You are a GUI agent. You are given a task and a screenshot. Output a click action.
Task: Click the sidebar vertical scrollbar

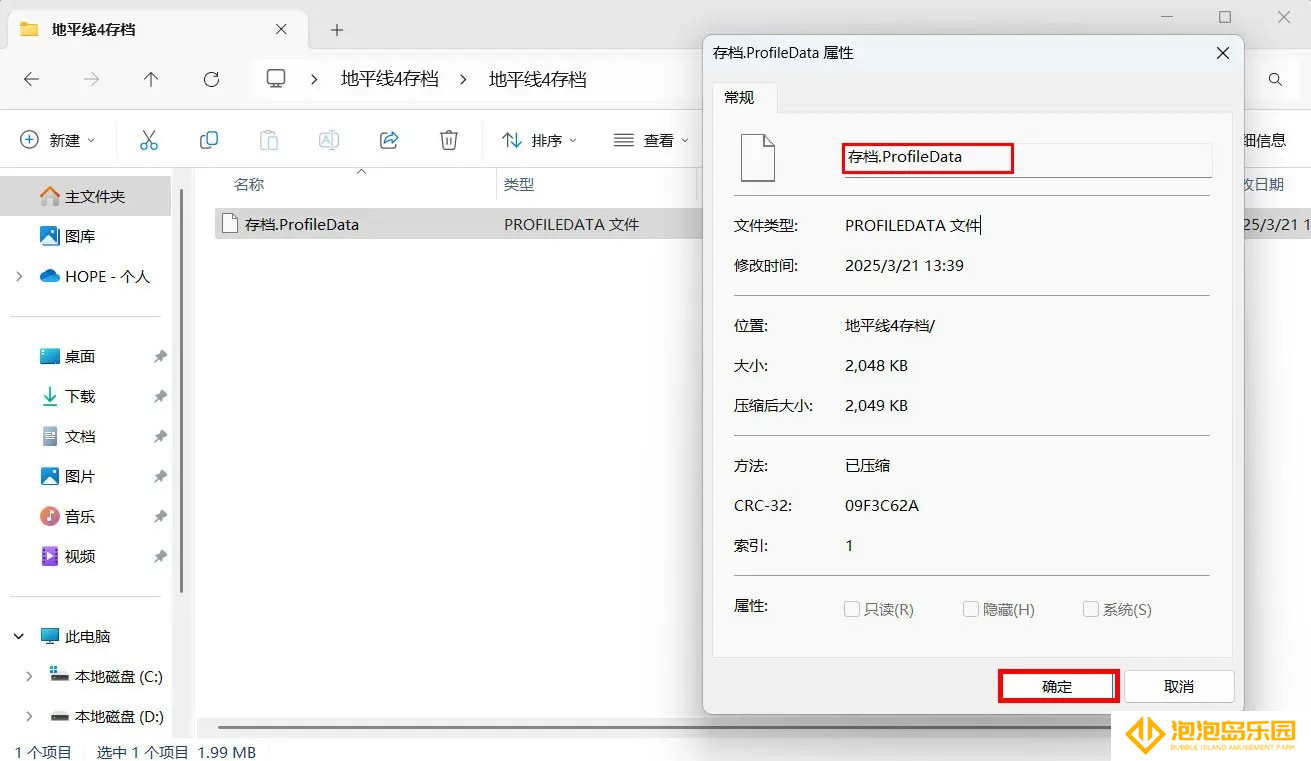[x=182, y=390]
